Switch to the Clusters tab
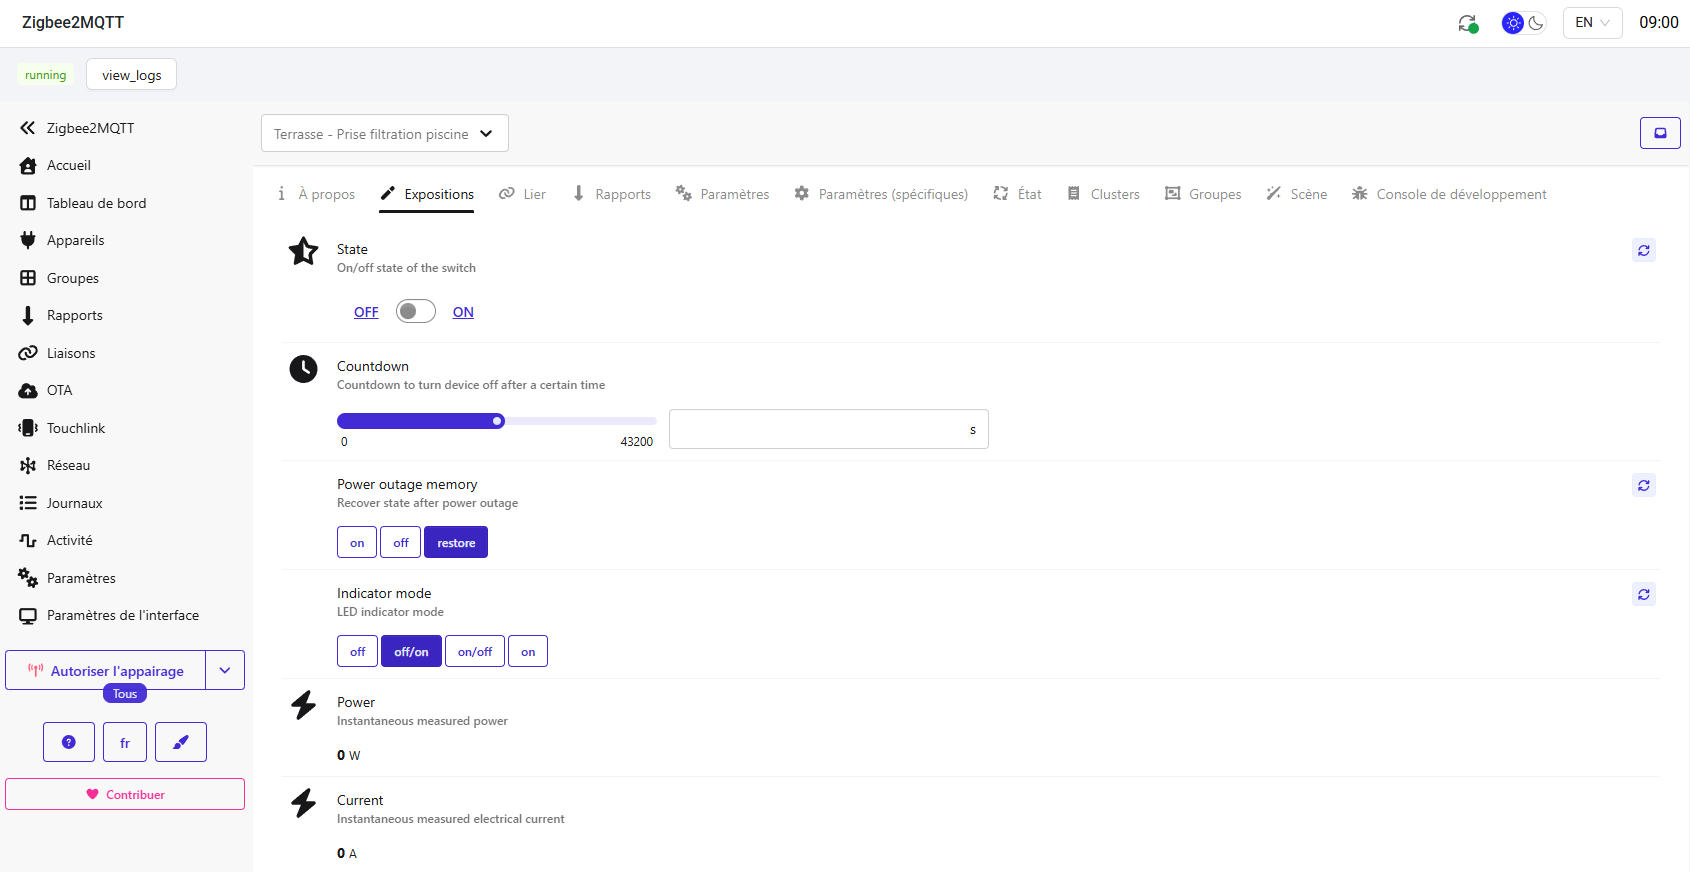The image size is (1690, 872). coord(1103,194)
